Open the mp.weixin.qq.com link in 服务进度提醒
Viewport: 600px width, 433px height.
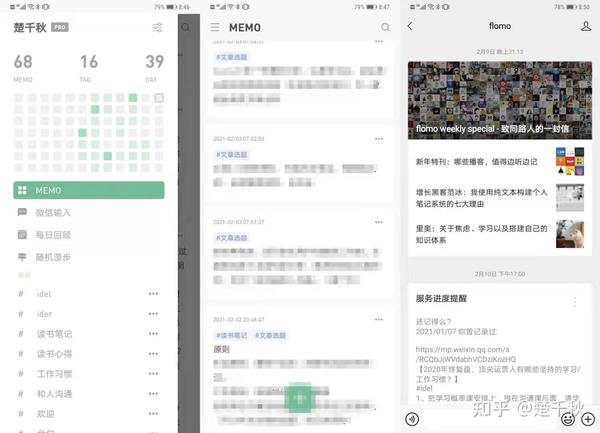466,354
